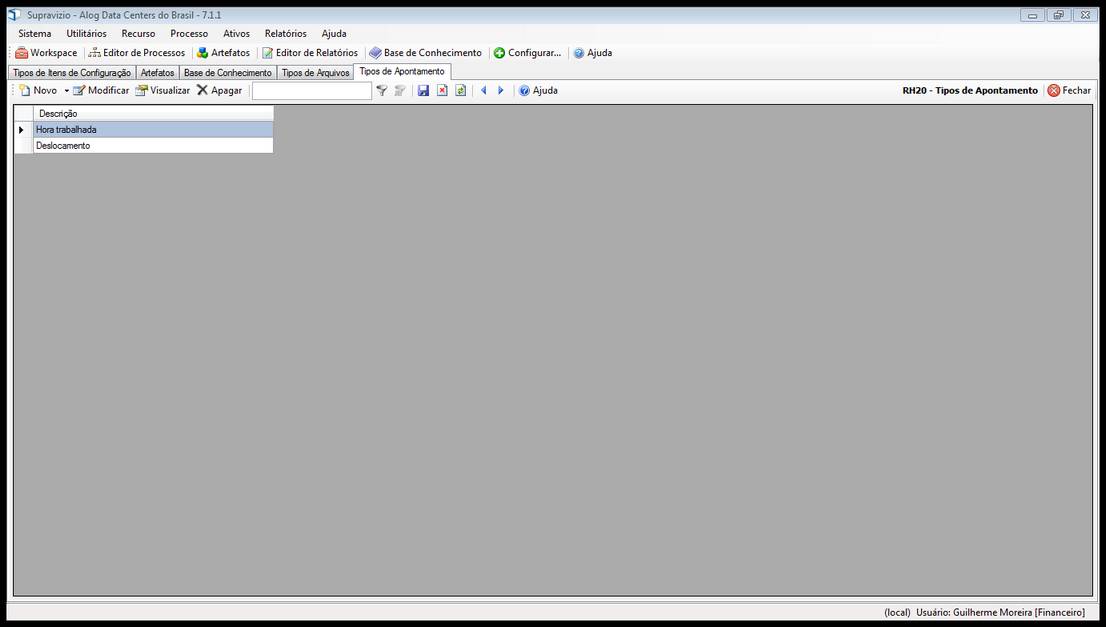Open the Utilitários menu
The width and height of the screenshot is (1106, 627).
coord(87,33)
